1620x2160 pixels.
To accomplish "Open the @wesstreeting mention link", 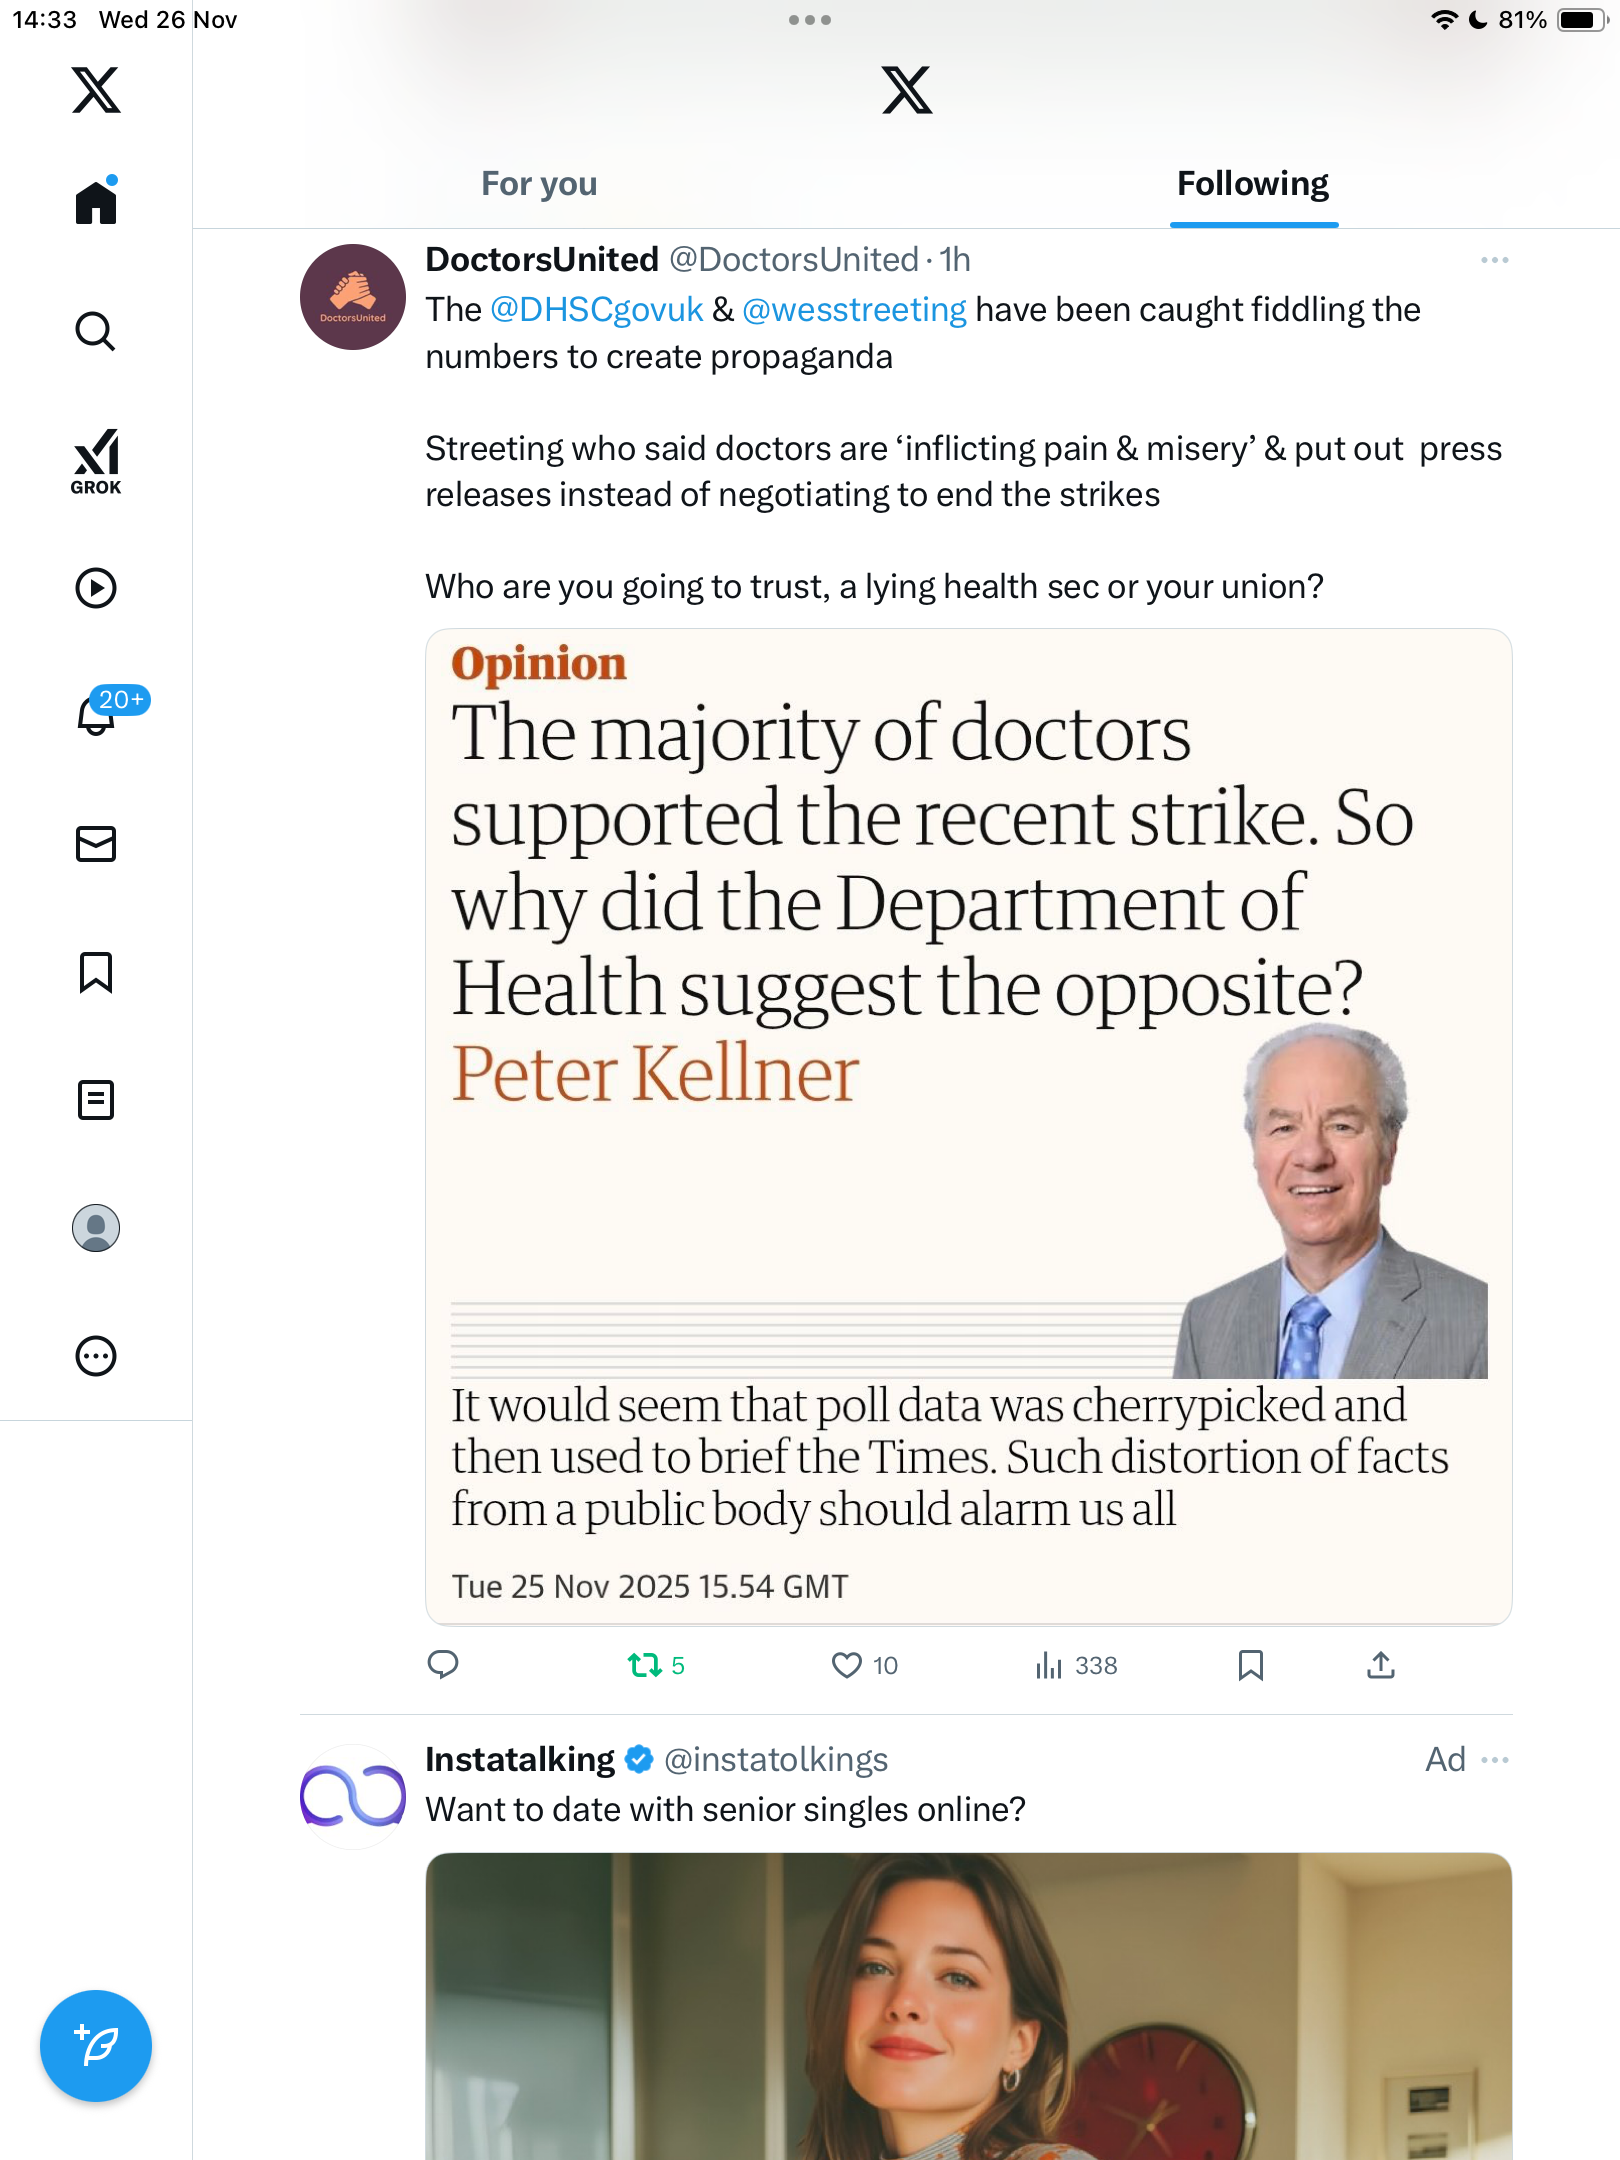I will pyautogui.click(x=854, y=310).
